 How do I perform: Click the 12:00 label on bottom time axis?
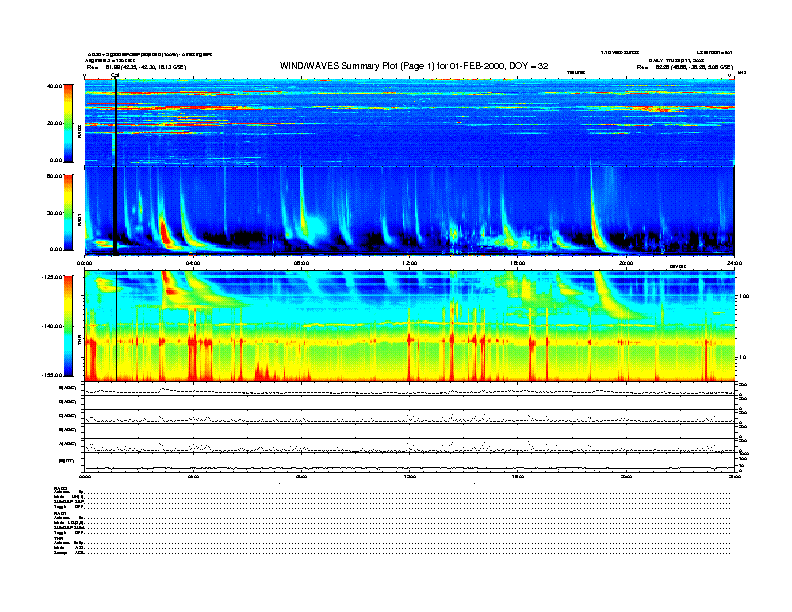click(410, 476)
